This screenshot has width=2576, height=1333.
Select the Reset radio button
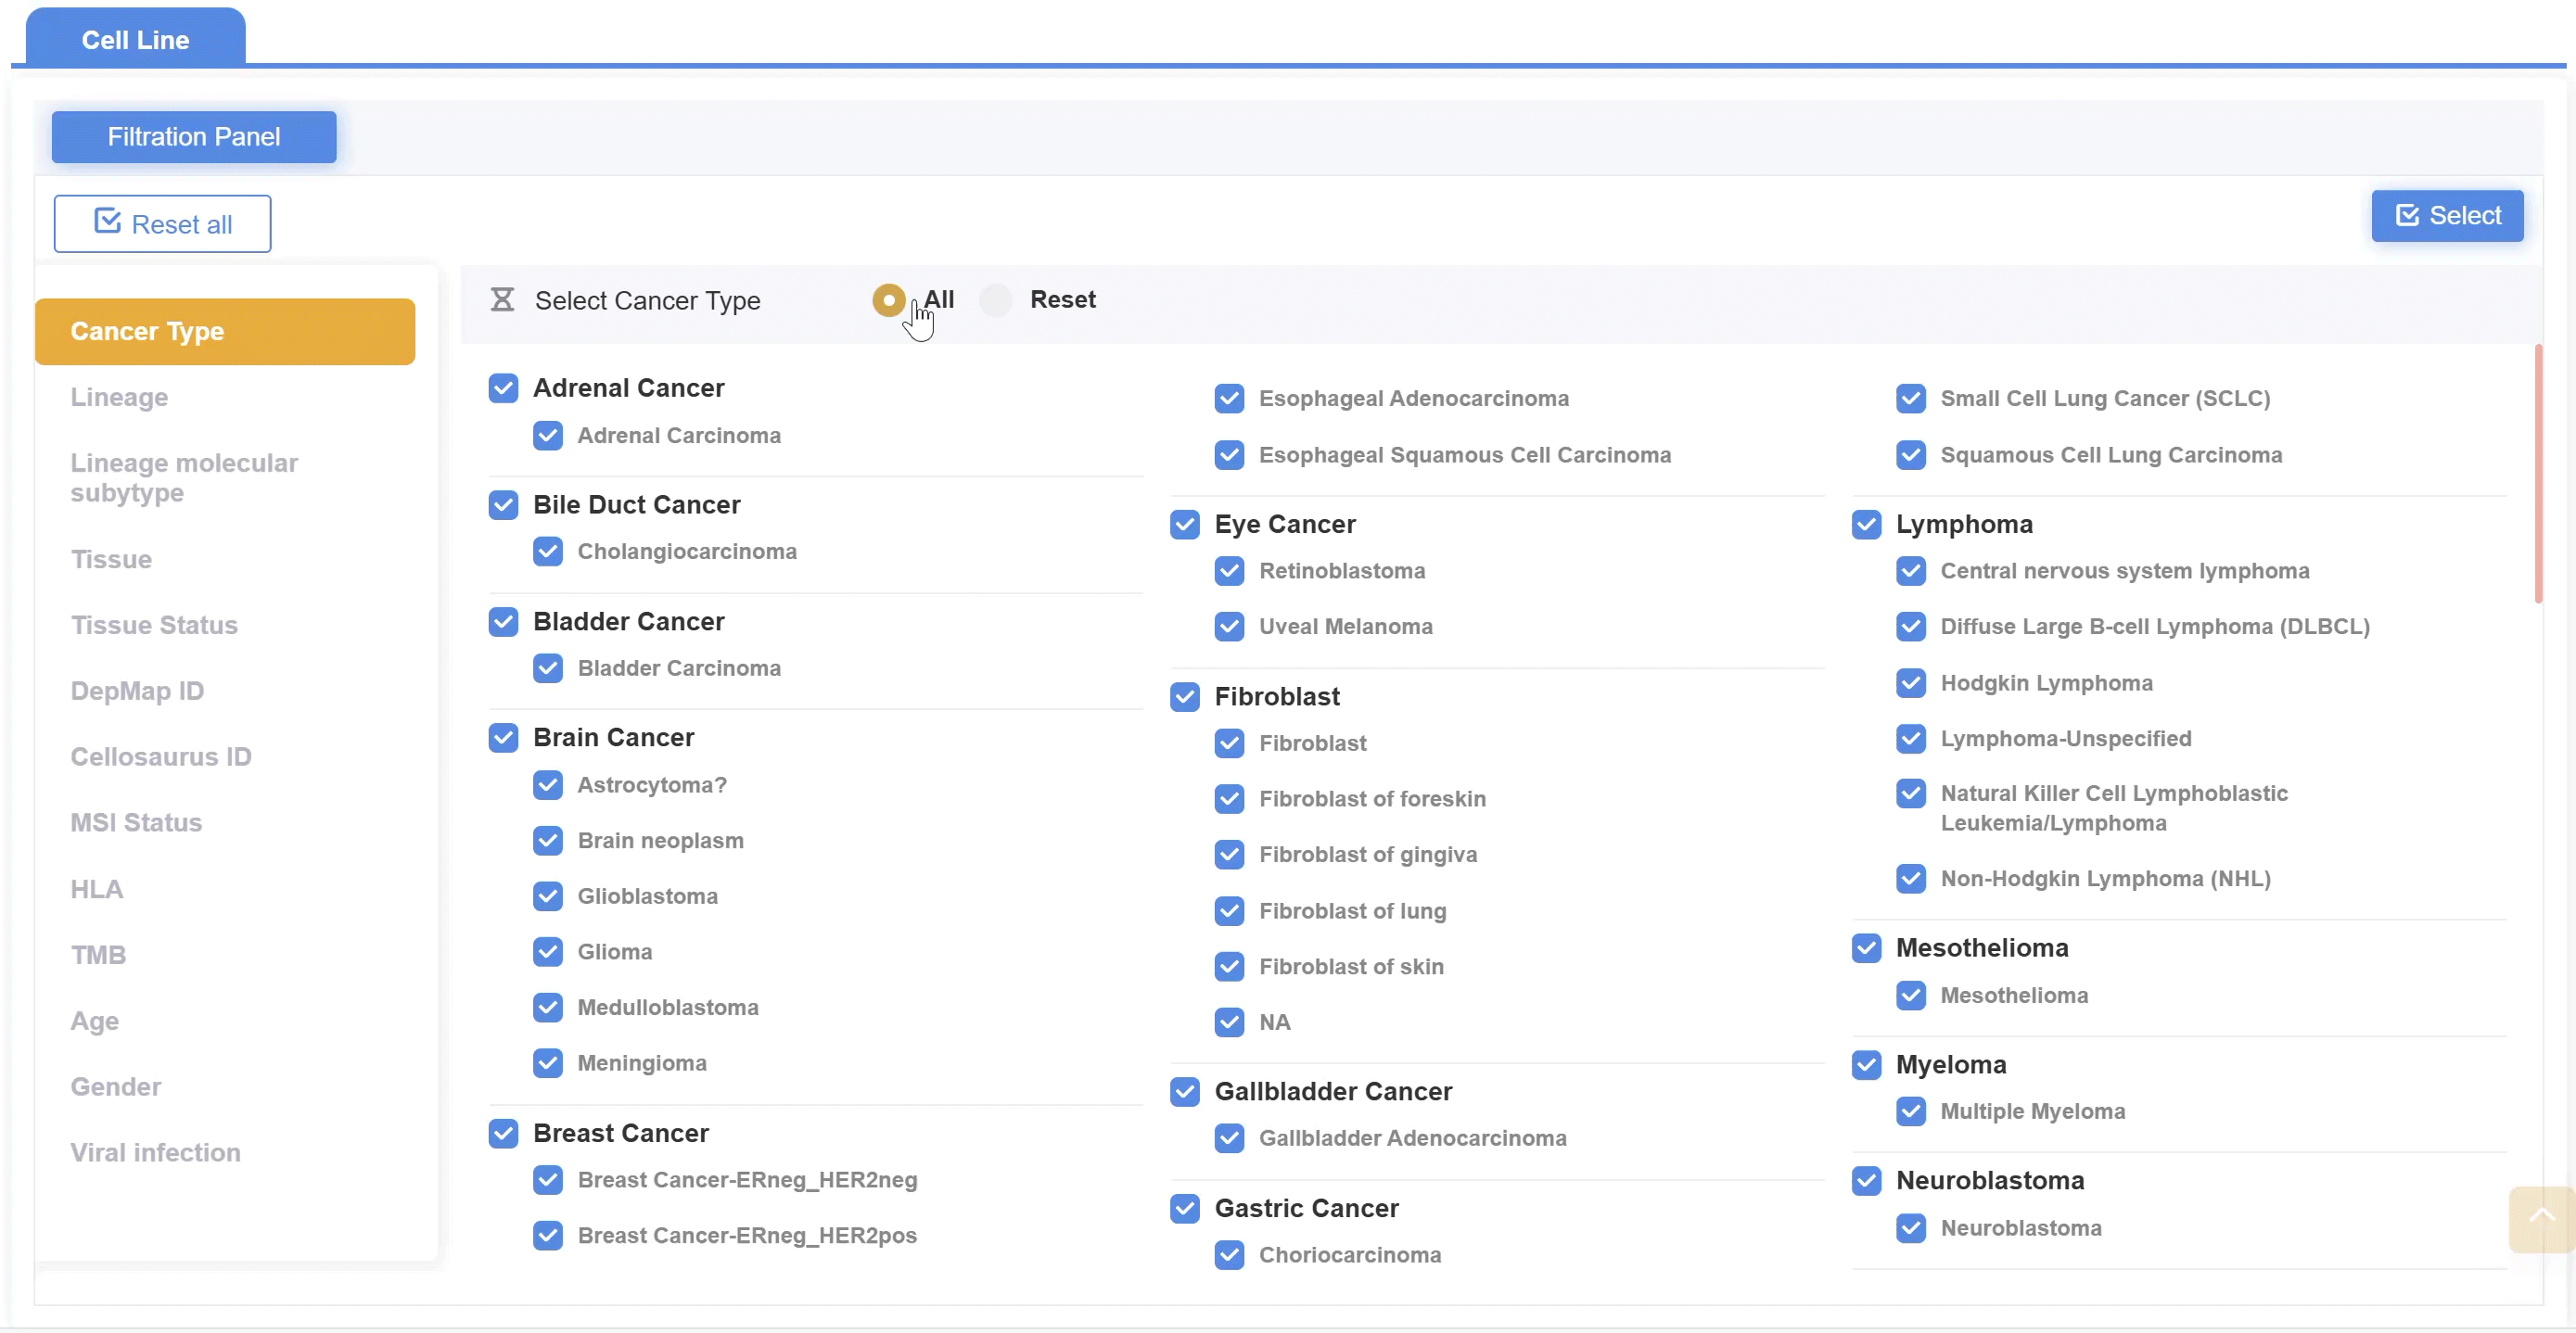point(995,300)
